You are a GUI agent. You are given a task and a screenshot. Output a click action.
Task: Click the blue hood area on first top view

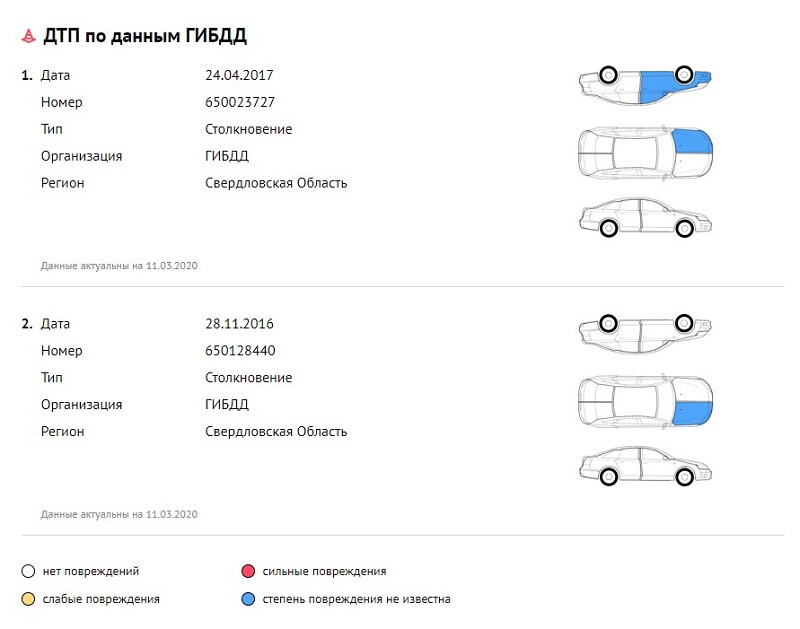[x=693, y=142]
